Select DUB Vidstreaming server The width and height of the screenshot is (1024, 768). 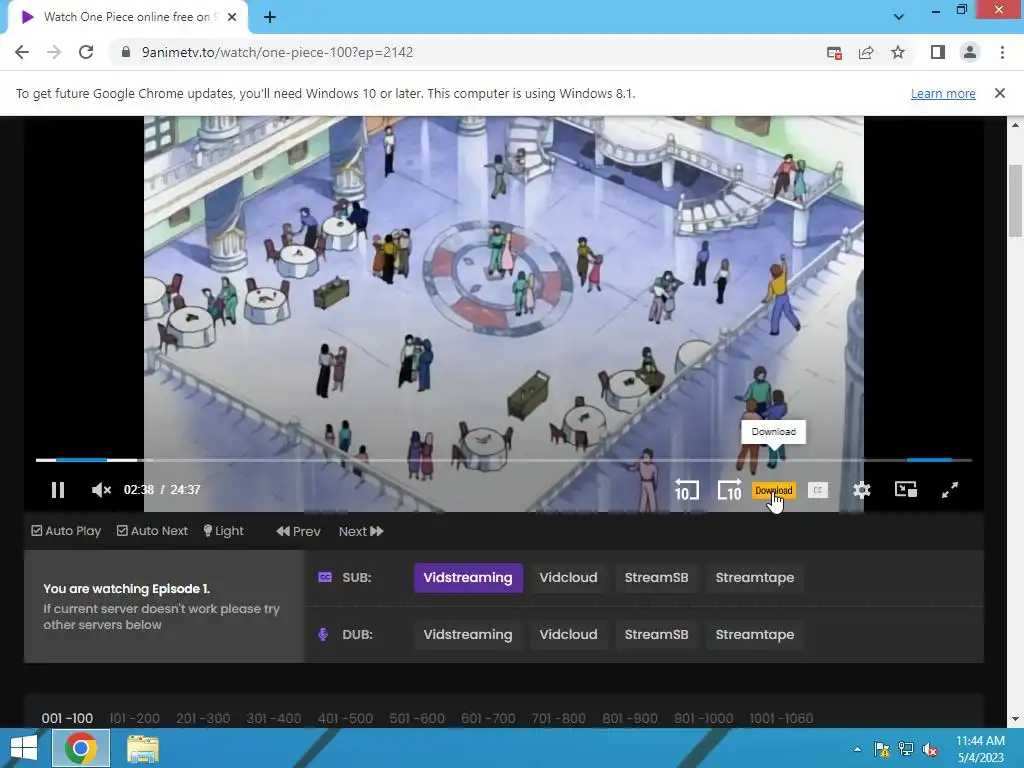[x=468, y=635]
